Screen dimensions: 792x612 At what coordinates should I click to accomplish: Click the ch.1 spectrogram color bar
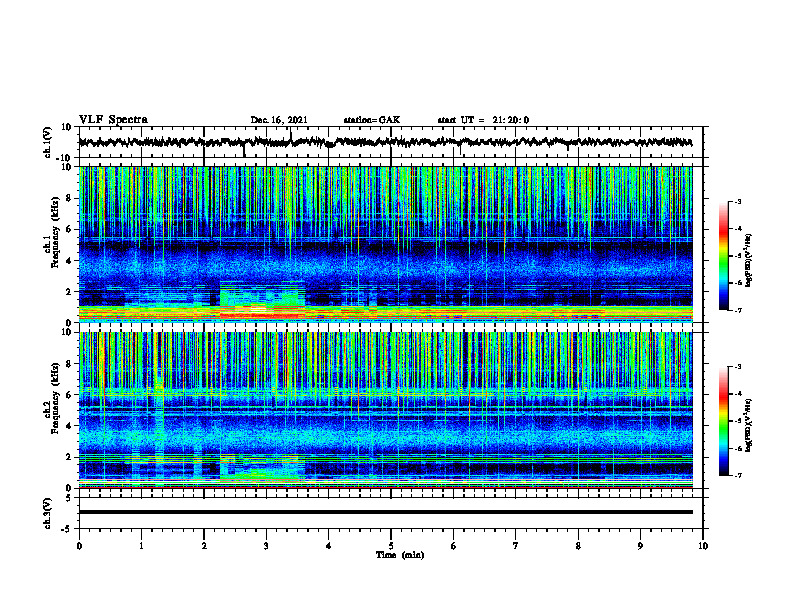coord(723,256)
